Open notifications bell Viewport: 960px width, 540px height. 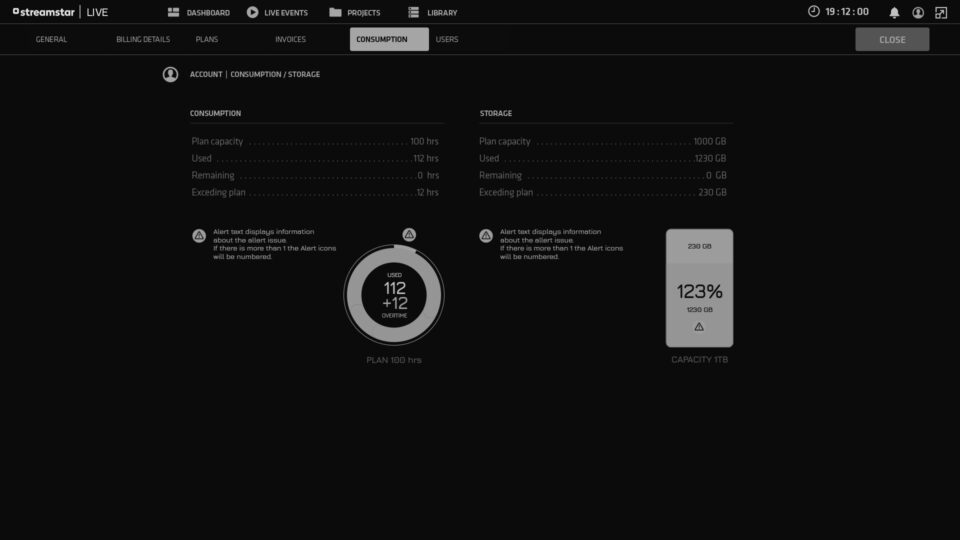(x=894, y=12)
